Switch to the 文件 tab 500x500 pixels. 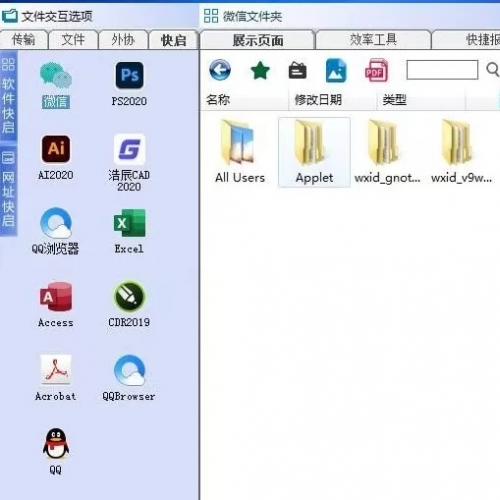tap(73, 40)
